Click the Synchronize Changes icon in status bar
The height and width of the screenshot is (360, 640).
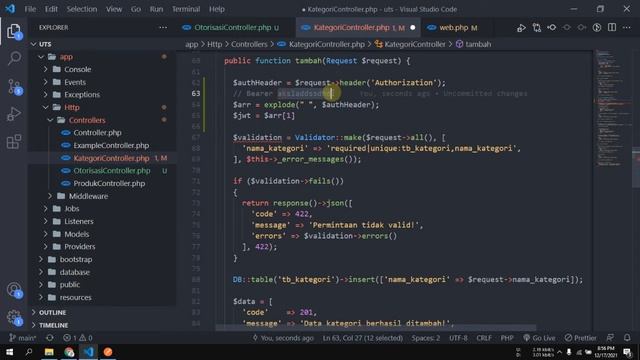(49, 338)
